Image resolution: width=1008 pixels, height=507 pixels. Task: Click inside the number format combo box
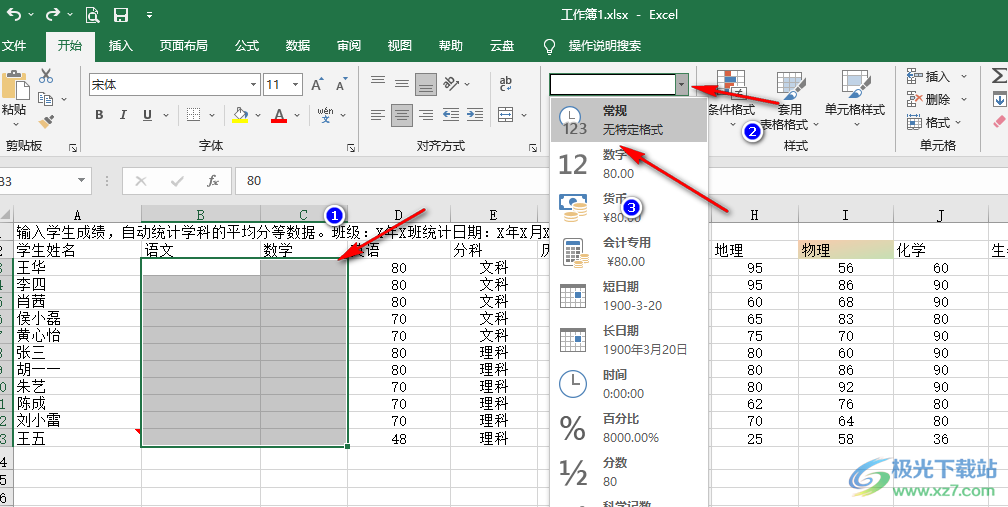tap(612, 84)
